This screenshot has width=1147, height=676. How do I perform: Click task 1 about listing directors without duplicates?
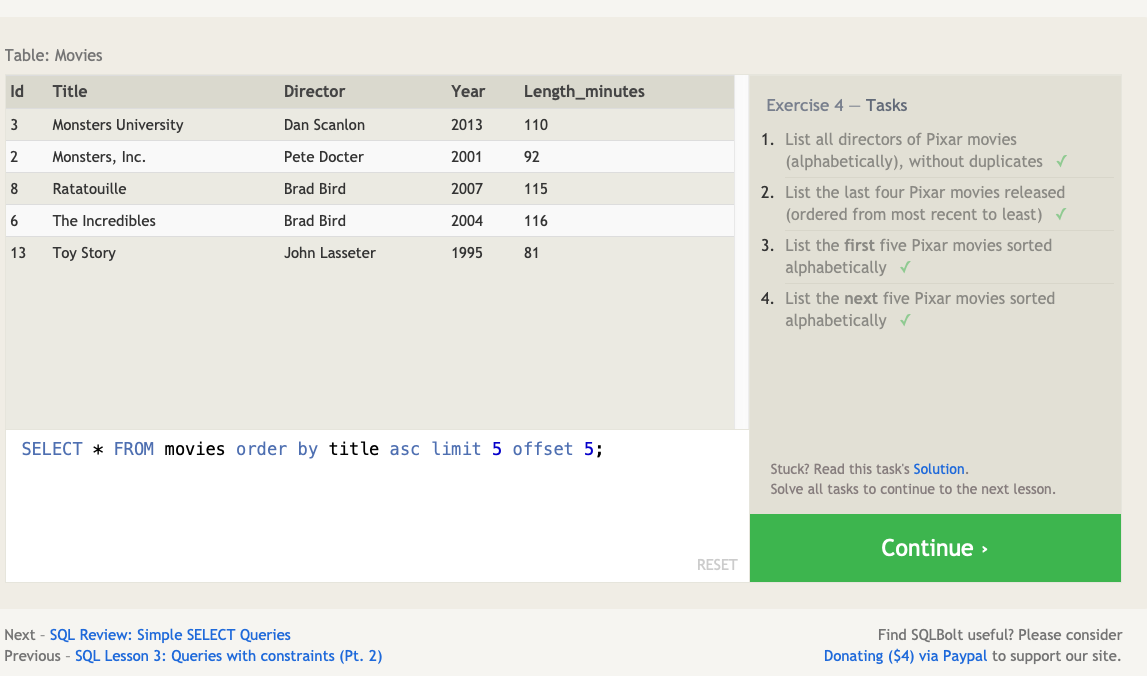(914, 151)
